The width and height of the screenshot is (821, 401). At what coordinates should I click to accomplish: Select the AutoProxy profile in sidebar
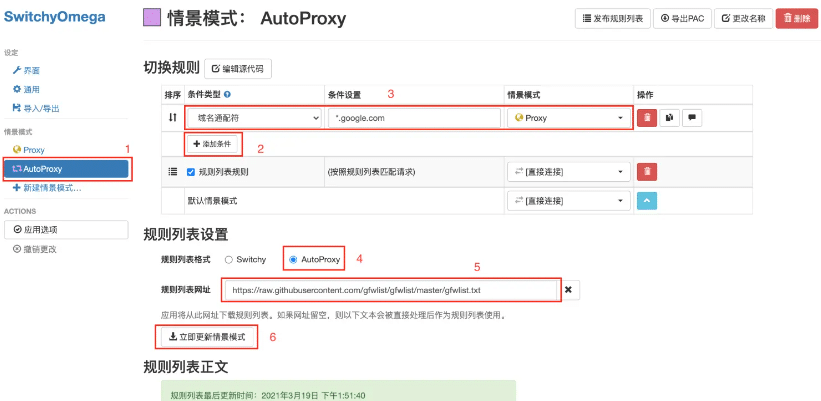(66, 169)
